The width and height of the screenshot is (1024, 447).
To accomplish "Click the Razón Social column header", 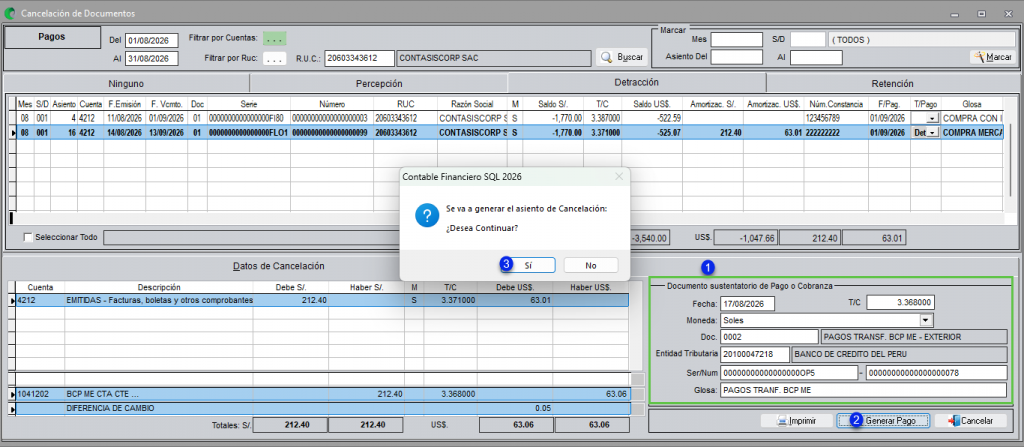I will (x=470, y=104).
